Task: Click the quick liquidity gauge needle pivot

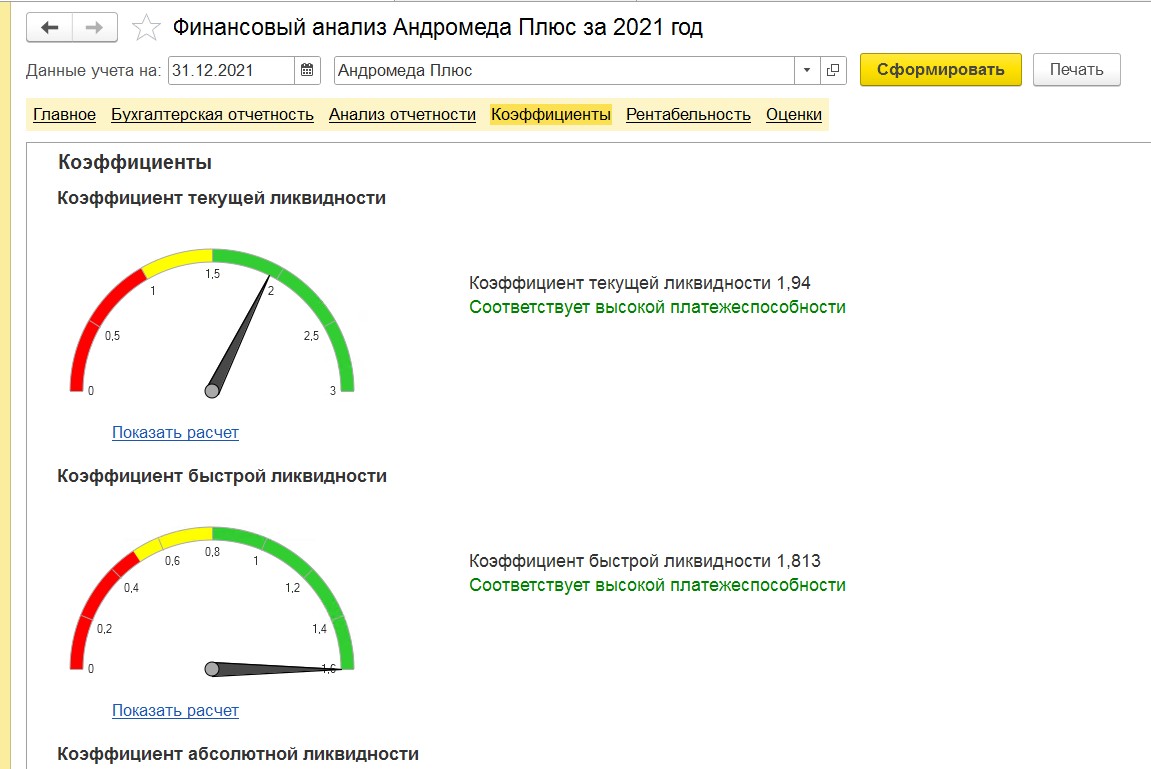Action: coord(212,668)
